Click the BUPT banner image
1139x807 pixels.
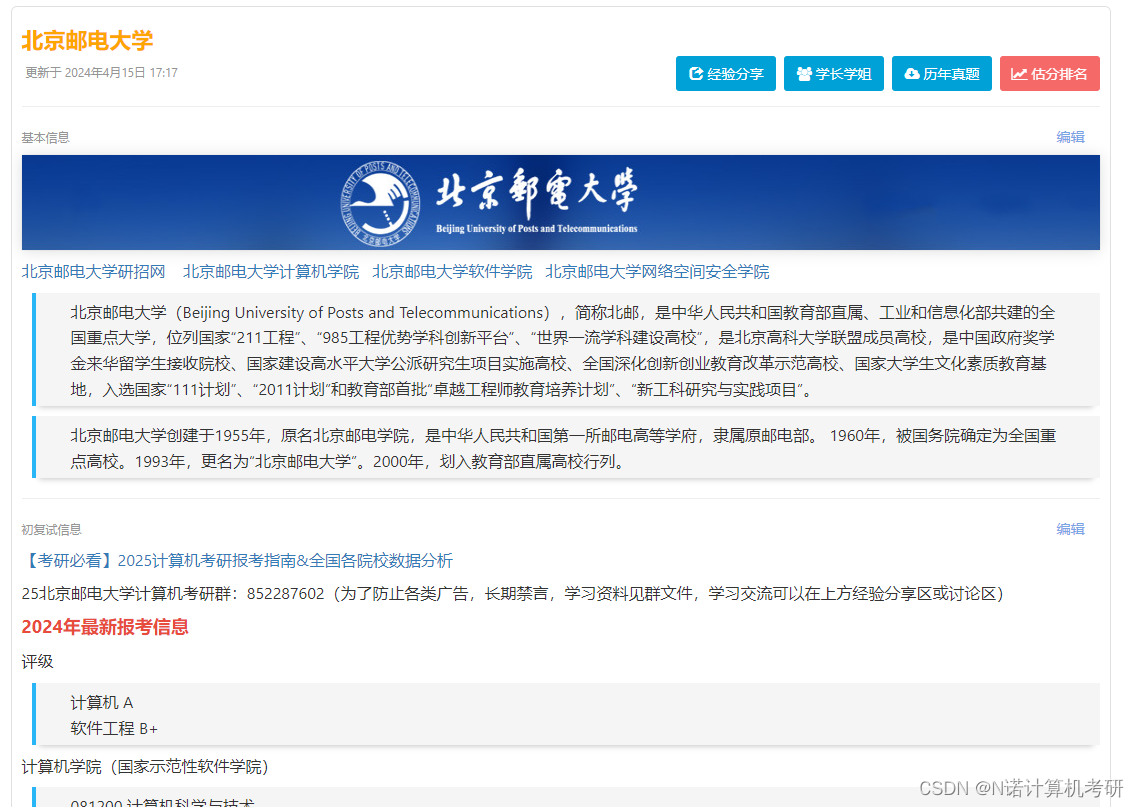coord(561,203)
